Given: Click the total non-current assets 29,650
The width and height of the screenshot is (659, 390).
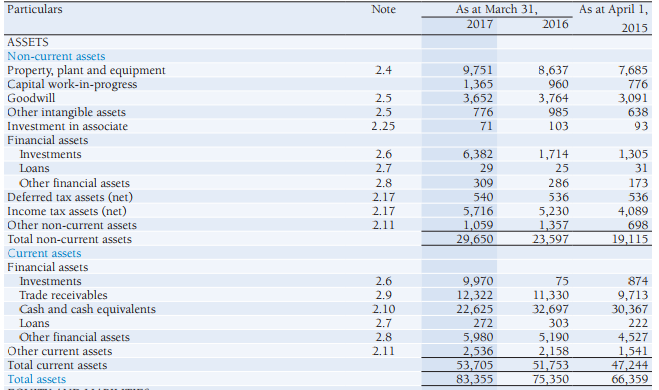Looking at the screenshot, I should (x=475, y=239).
